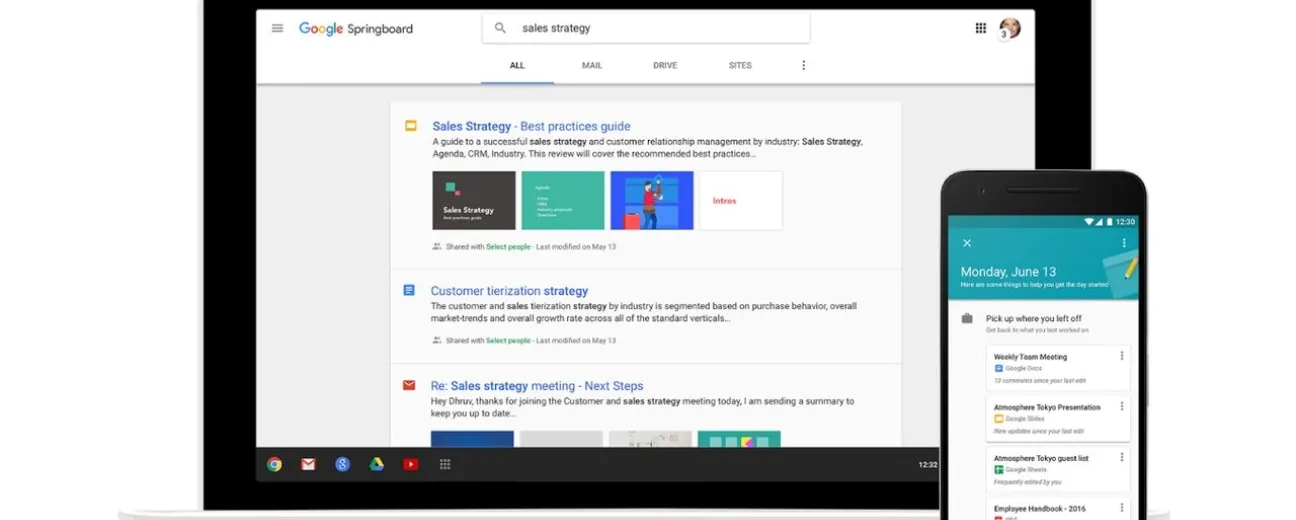Open the green Agenda slide thumbnail
Viewport: 1296px width, 520px height.
tap(563, 201)
